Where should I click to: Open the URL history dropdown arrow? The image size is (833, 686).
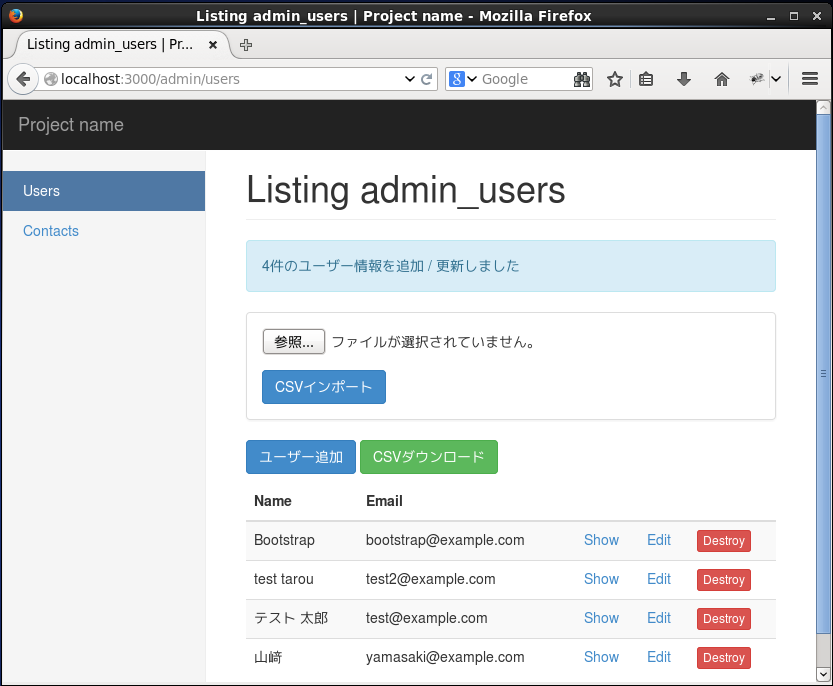tap(410, 79)
